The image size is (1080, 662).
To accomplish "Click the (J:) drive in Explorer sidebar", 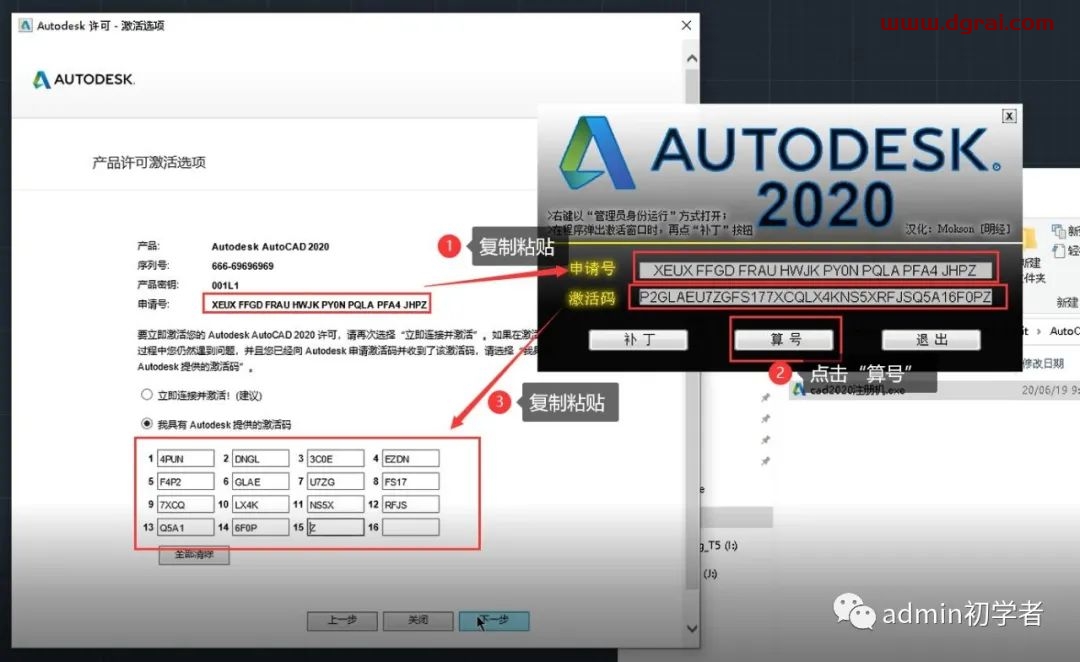I will click(x=710, y=574).
